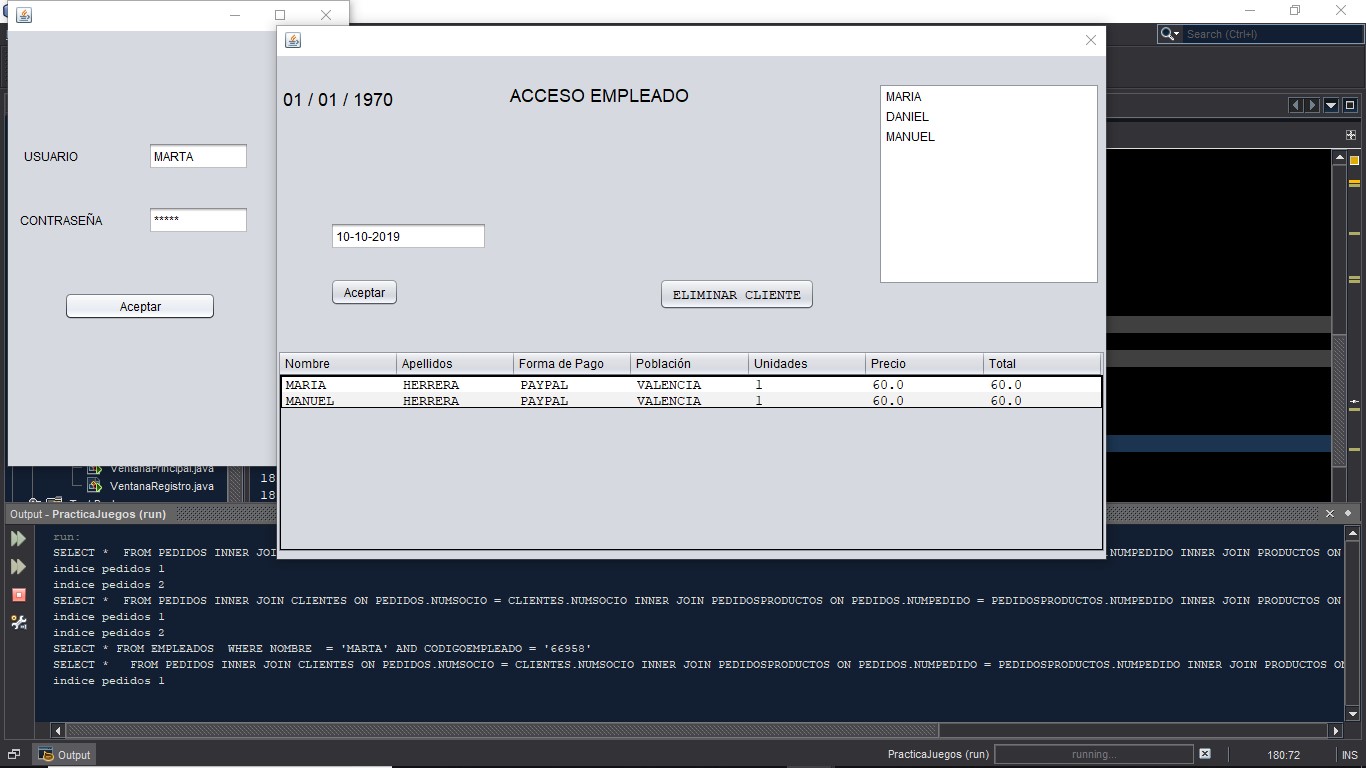Select MANUEL row name cell in table

340,401
